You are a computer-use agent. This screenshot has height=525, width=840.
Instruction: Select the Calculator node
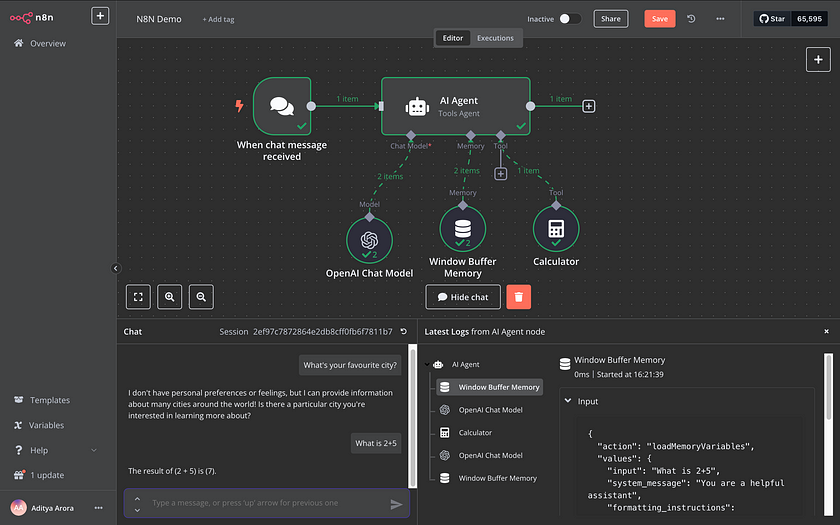pyautogui.click(x=556, y=229)
